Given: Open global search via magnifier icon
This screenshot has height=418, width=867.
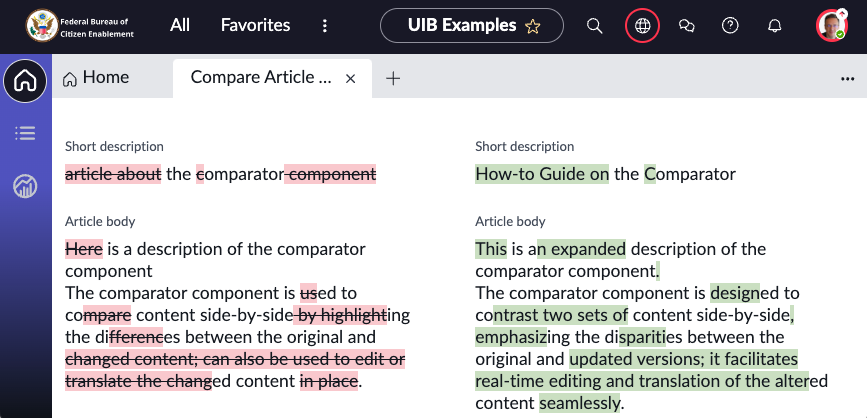Looking at the screenshot, I should click(594, 25).
